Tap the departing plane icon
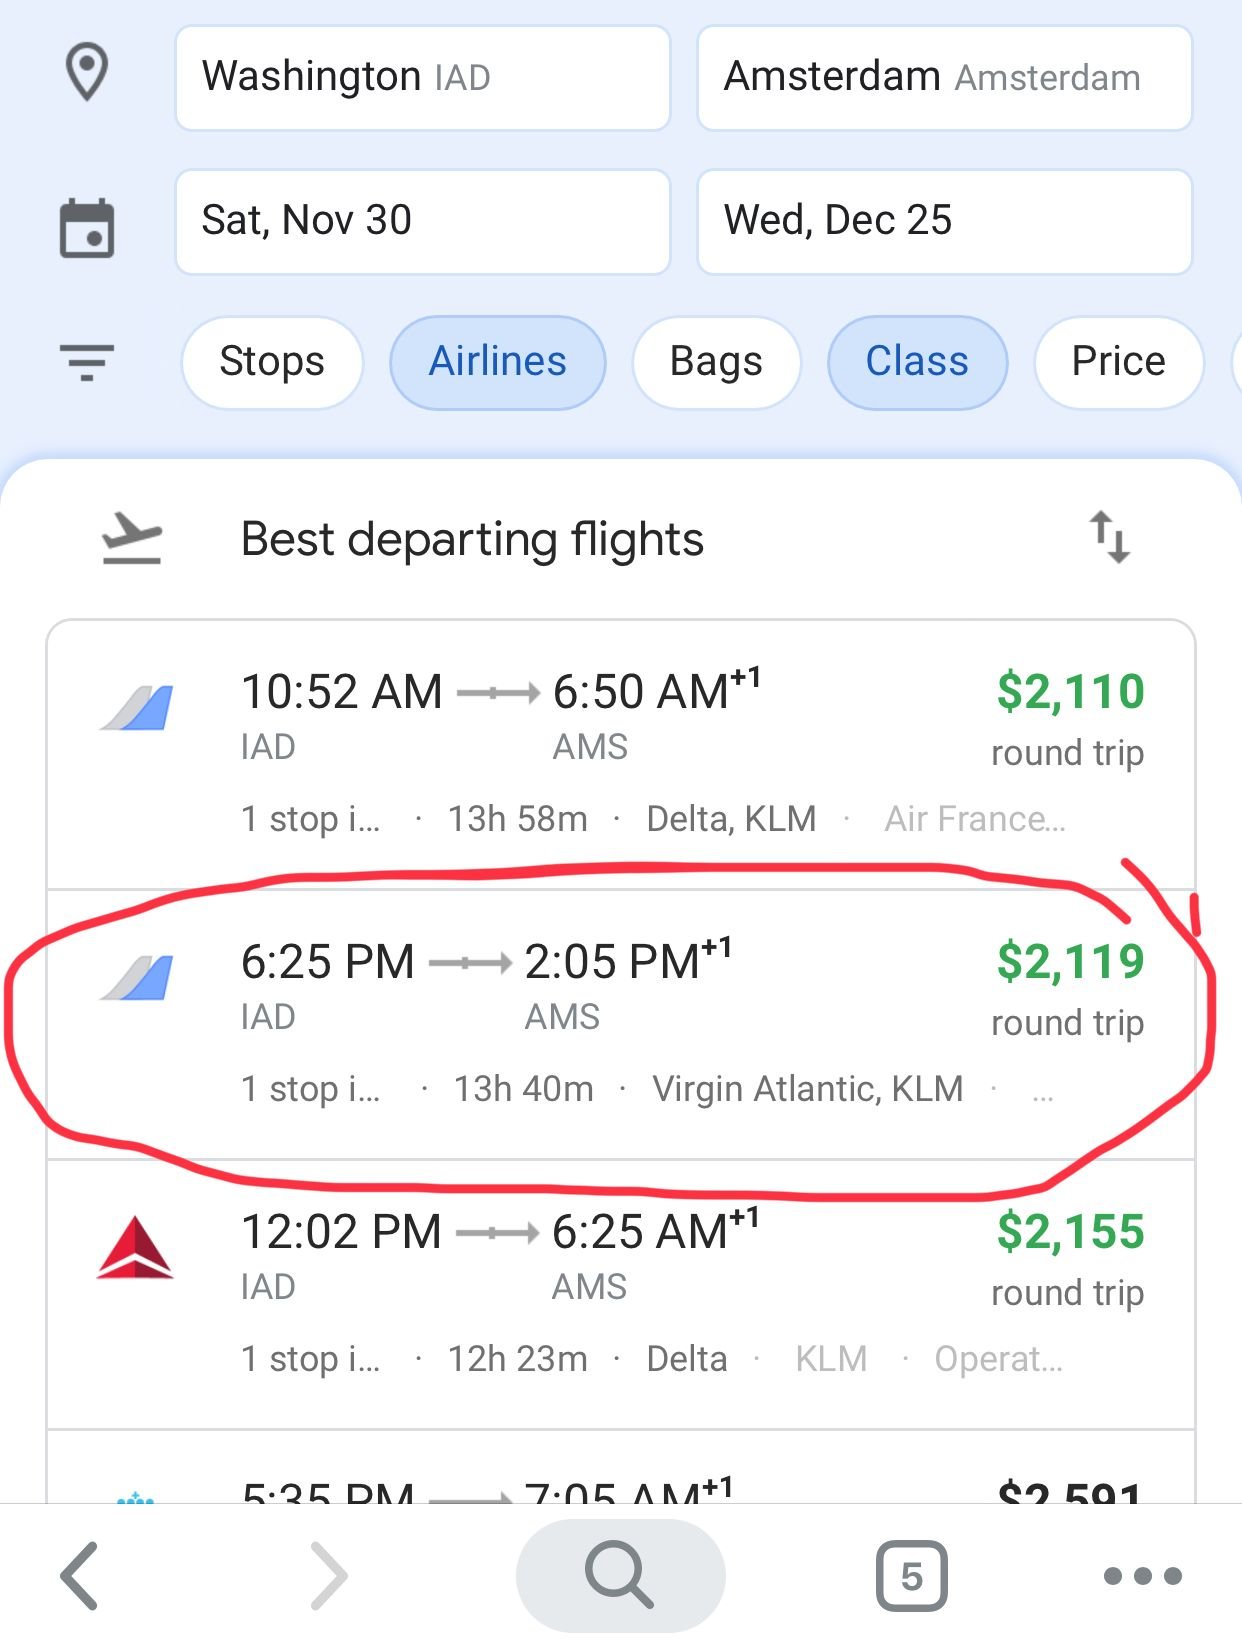This screenshot has height=1648, width=1242. [x=132, y=538]
